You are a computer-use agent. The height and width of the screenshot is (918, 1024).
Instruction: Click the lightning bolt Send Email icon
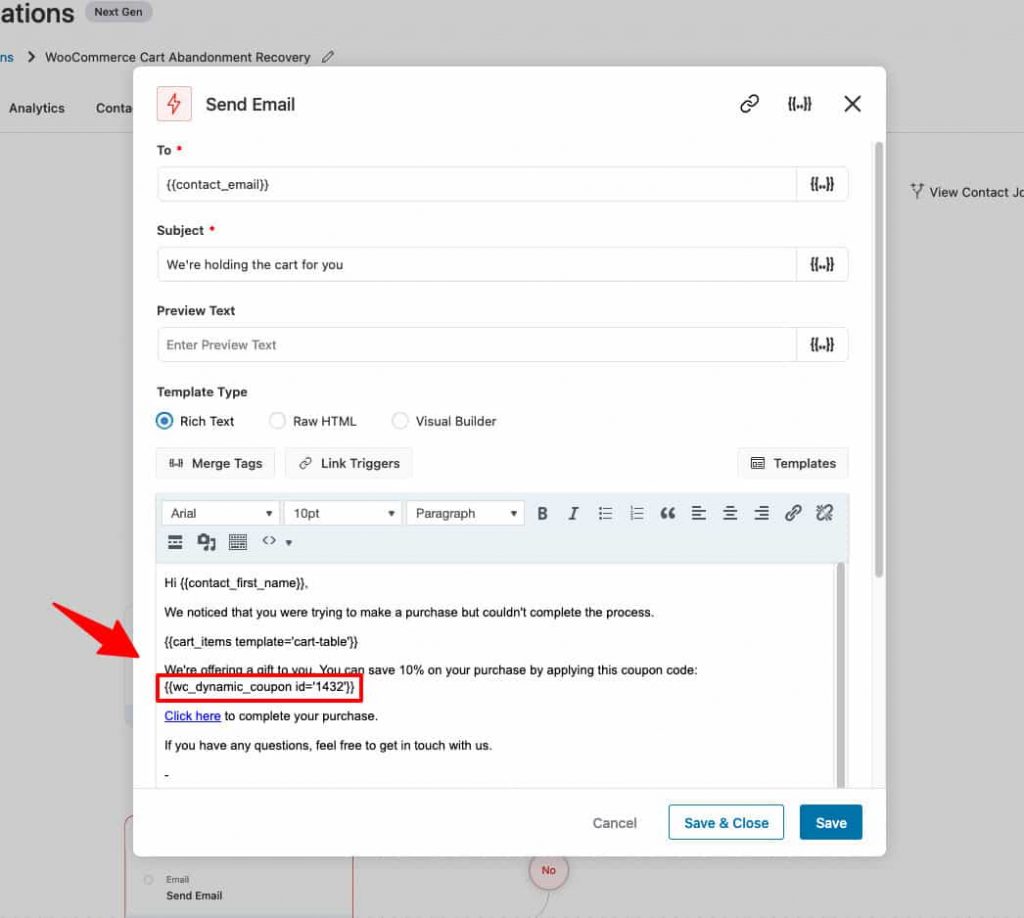[x=174, y=104]
